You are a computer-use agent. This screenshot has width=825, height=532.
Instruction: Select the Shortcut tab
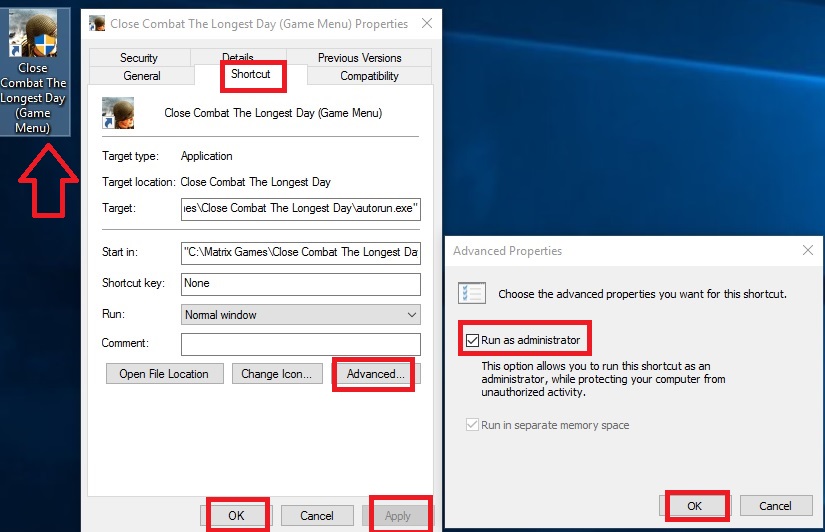click(x=250, y=74)
